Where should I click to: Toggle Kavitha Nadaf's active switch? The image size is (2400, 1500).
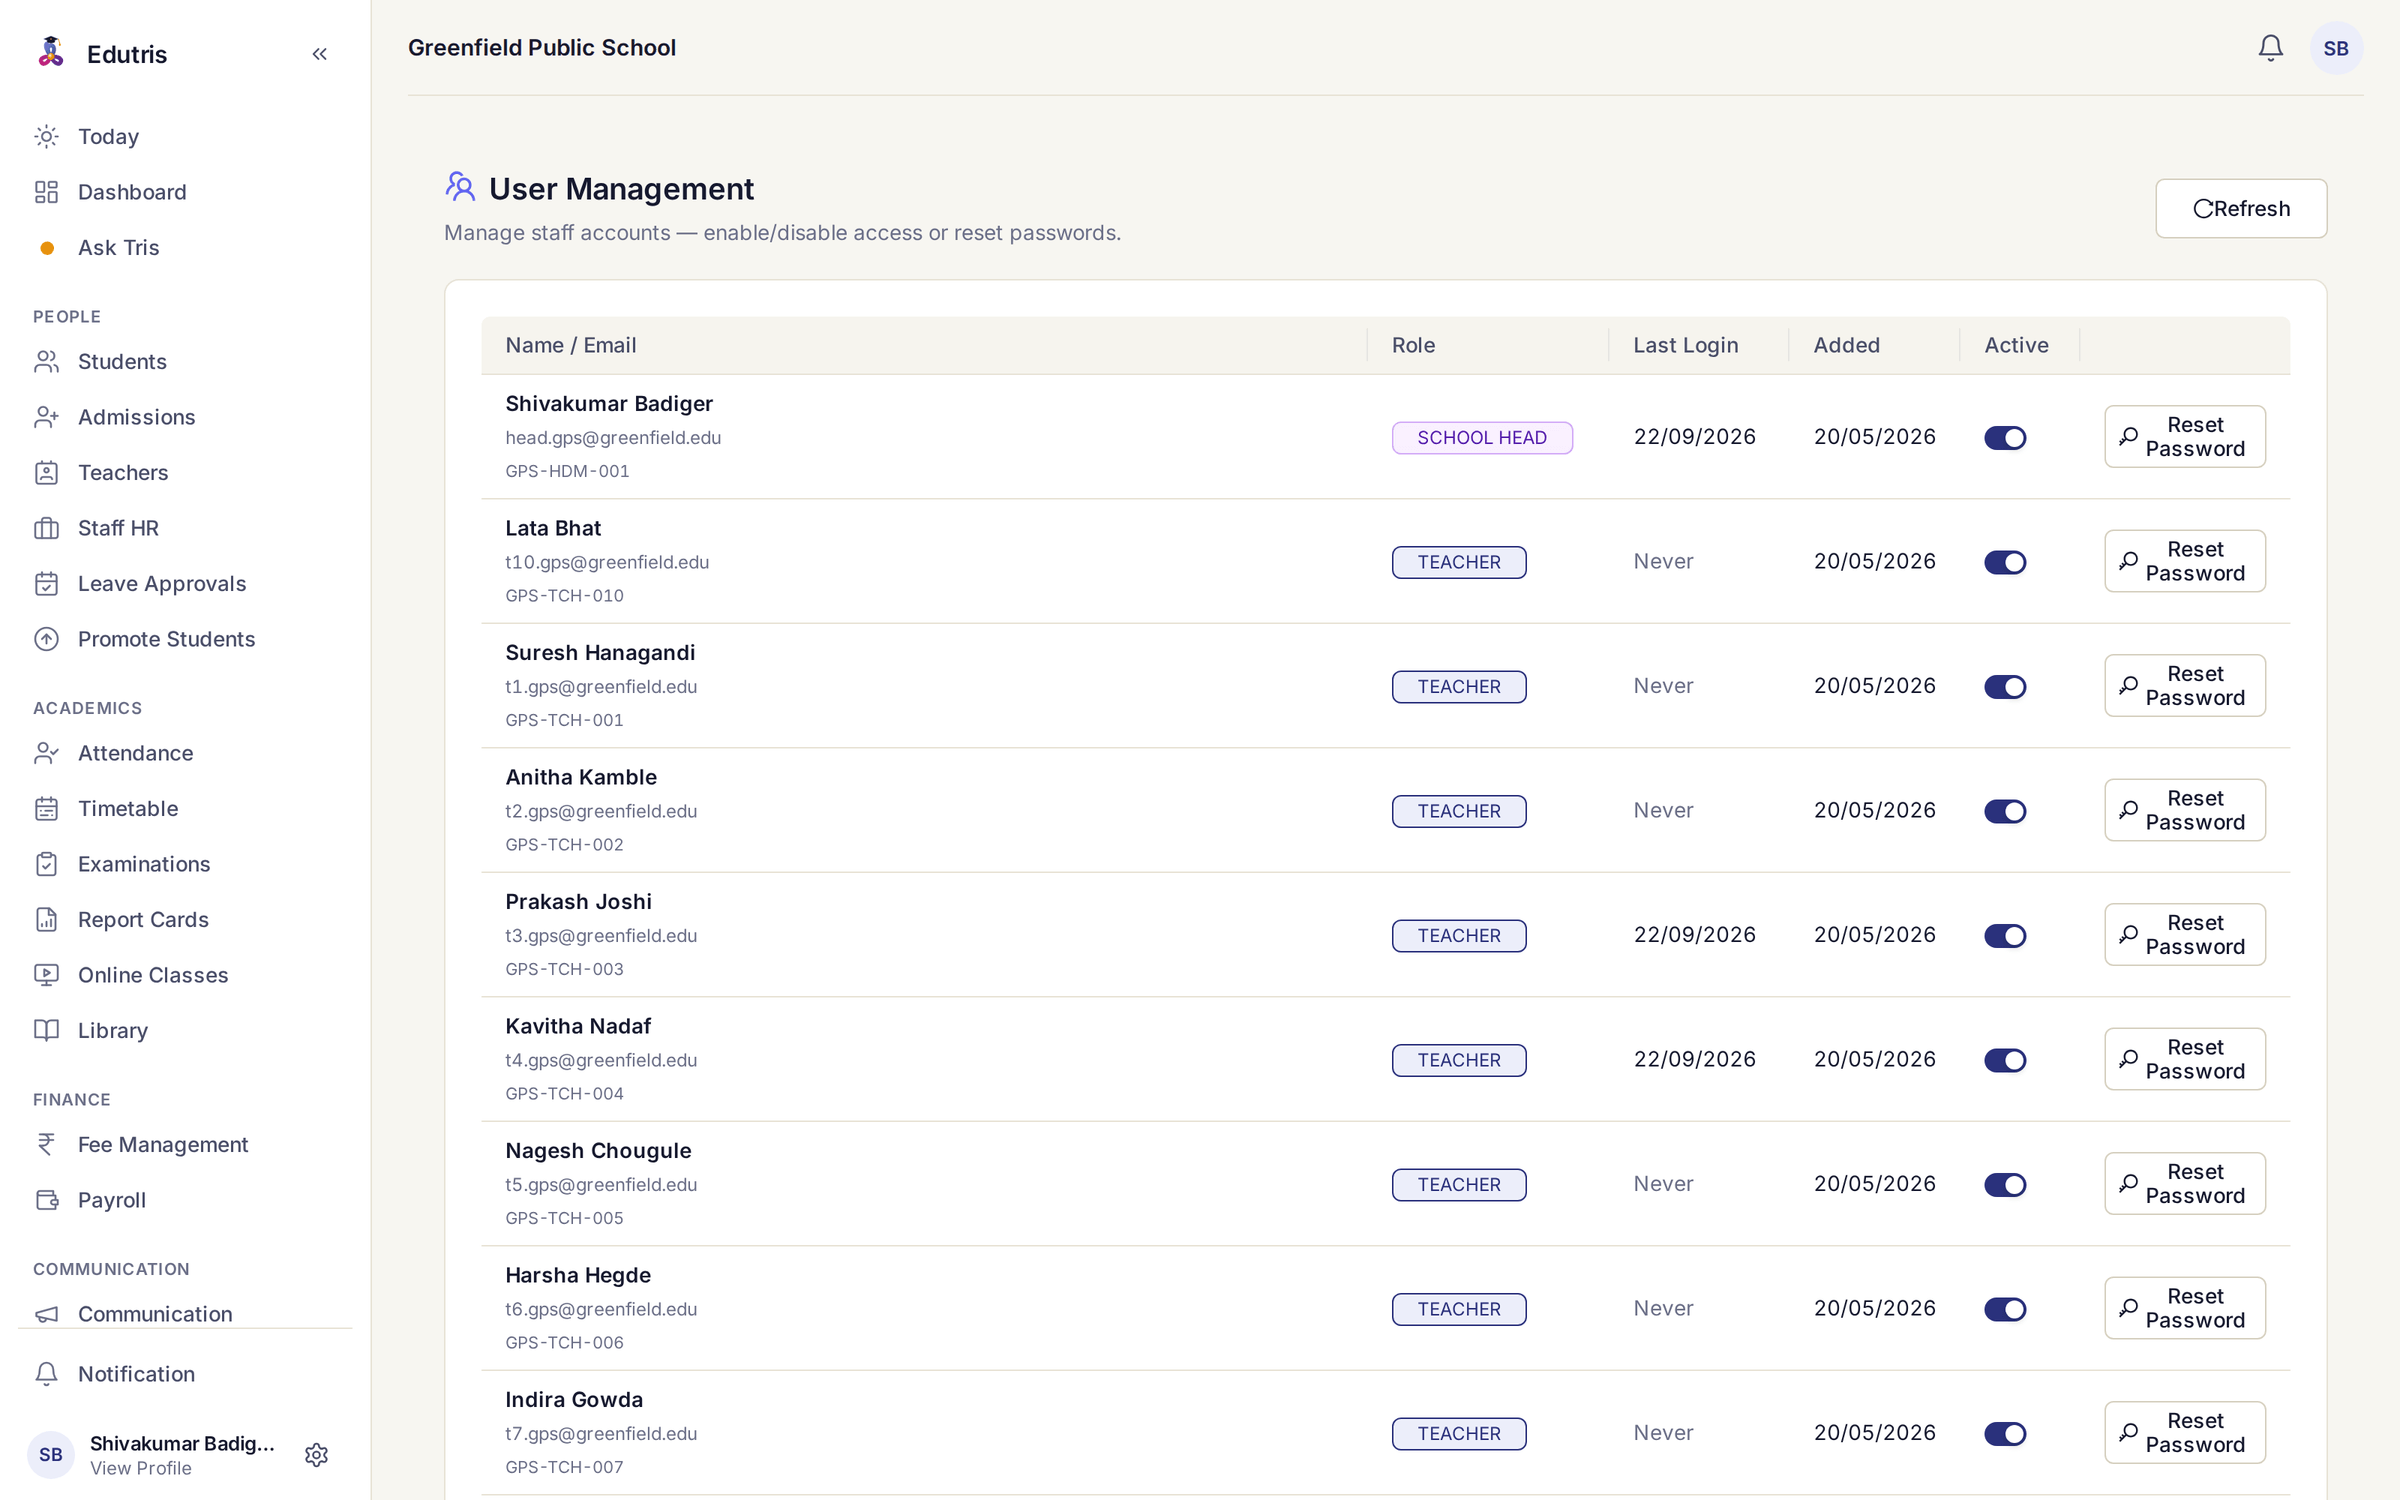pos(2005,1060)
